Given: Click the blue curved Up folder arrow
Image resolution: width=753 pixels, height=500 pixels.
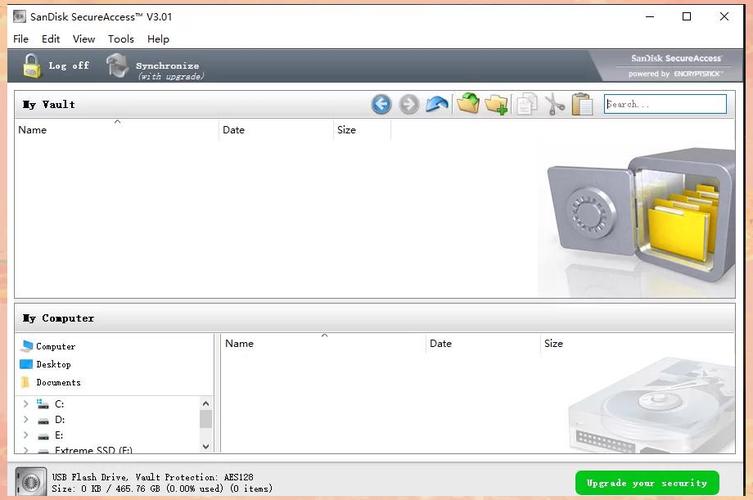Looking at the screenshot, I should pyautogui.click(x=436, y=104).
